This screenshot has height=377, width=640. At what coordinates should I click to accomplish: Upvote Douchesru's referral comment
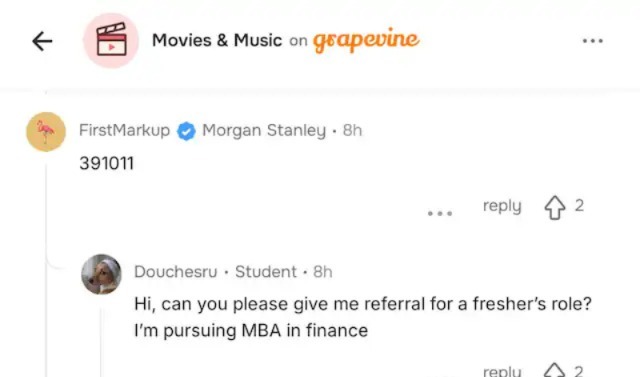click(x=554, y=370)
